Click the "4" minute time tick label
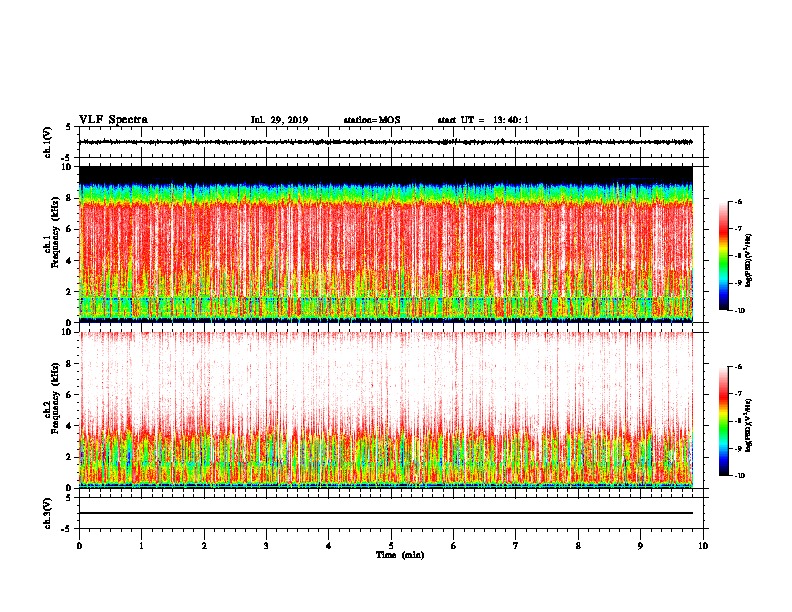 (329, 546)
